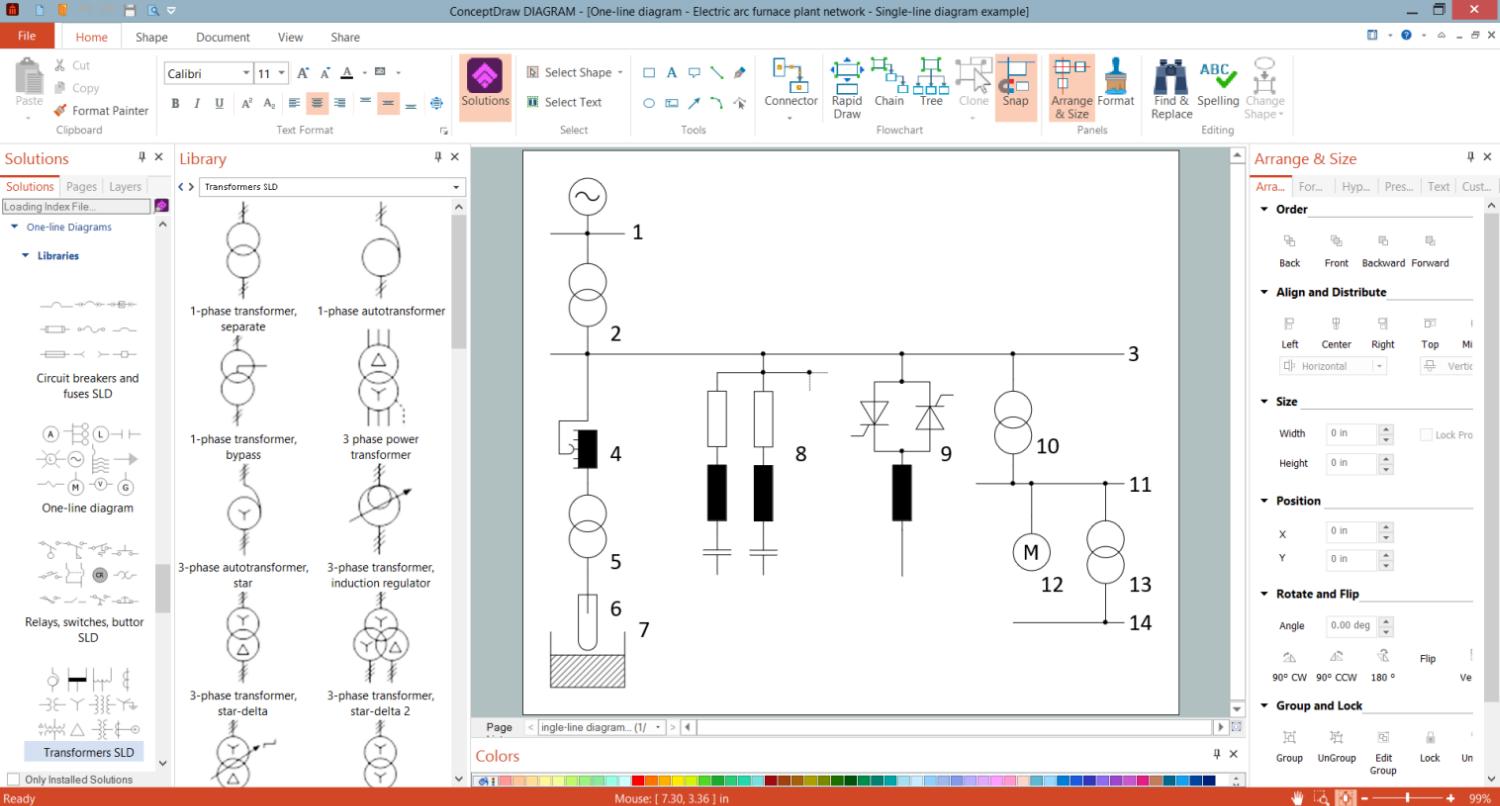1500x806 pixels.
Task: Open the Layers tab in Solutions panel
Action: (x=125, y=186)
